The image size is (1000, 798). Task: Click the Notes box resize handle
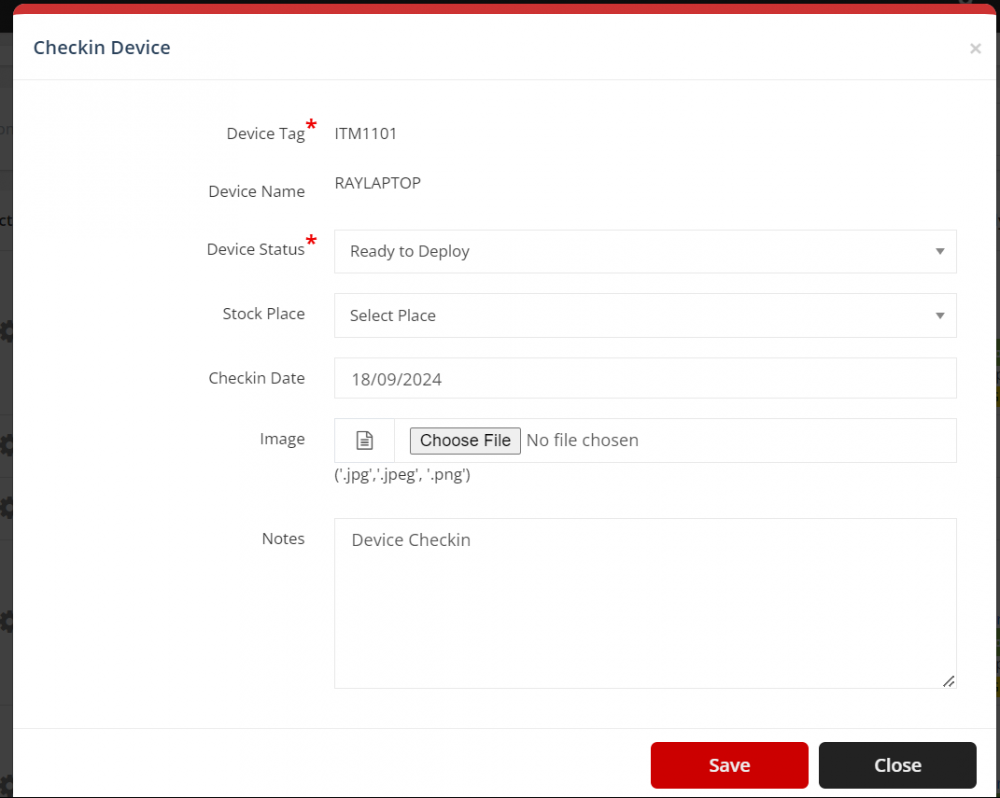(948, 681)
